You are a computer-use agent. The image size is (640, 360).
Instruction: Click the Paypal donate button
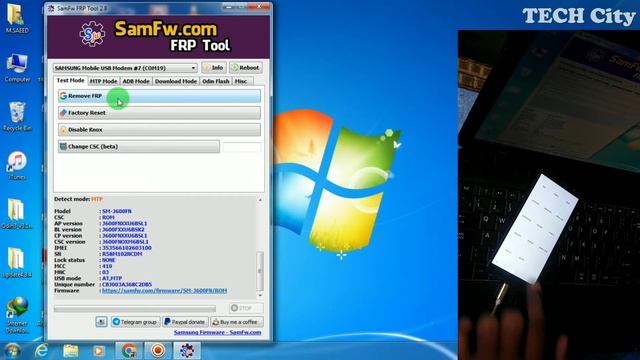(x=185, y=322)
